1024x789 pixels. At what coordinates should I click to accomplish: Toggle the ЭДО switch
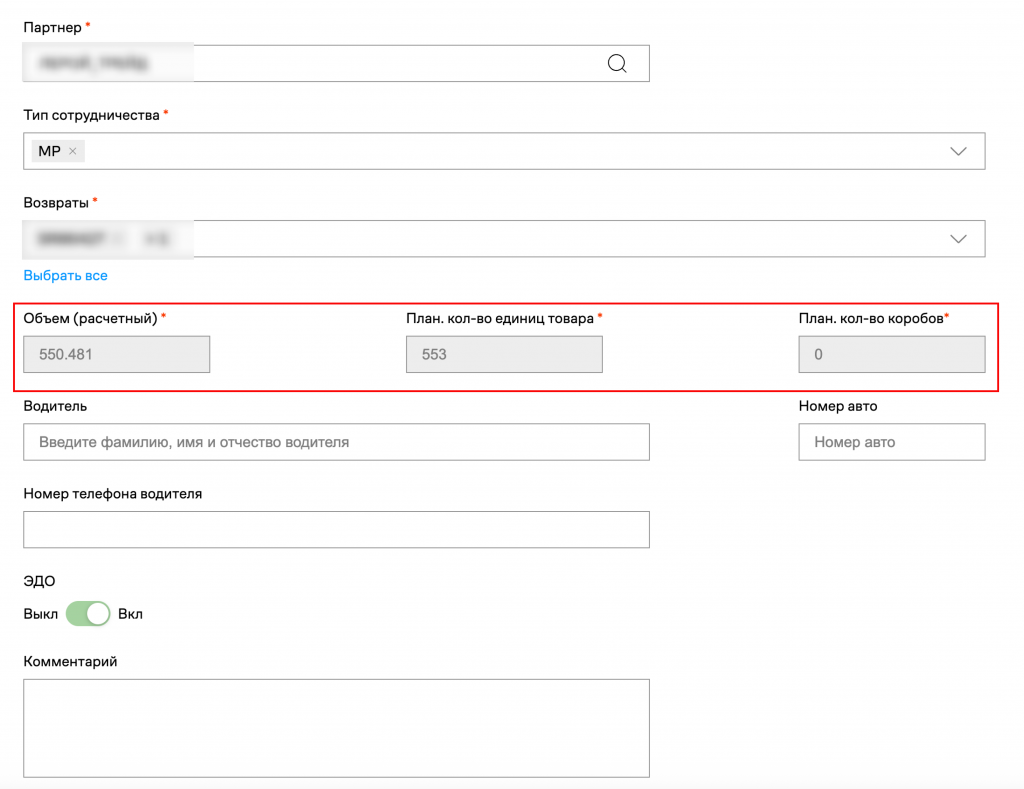pyautogui.click(x=88, y=614)
